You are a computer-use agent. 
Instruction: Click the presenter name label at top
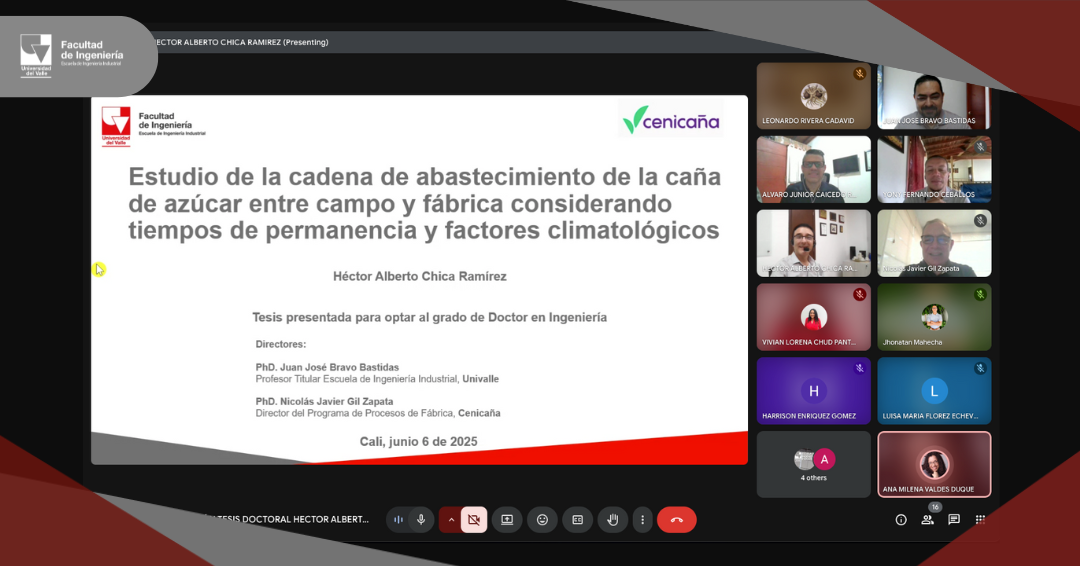(x=238, y=42)
